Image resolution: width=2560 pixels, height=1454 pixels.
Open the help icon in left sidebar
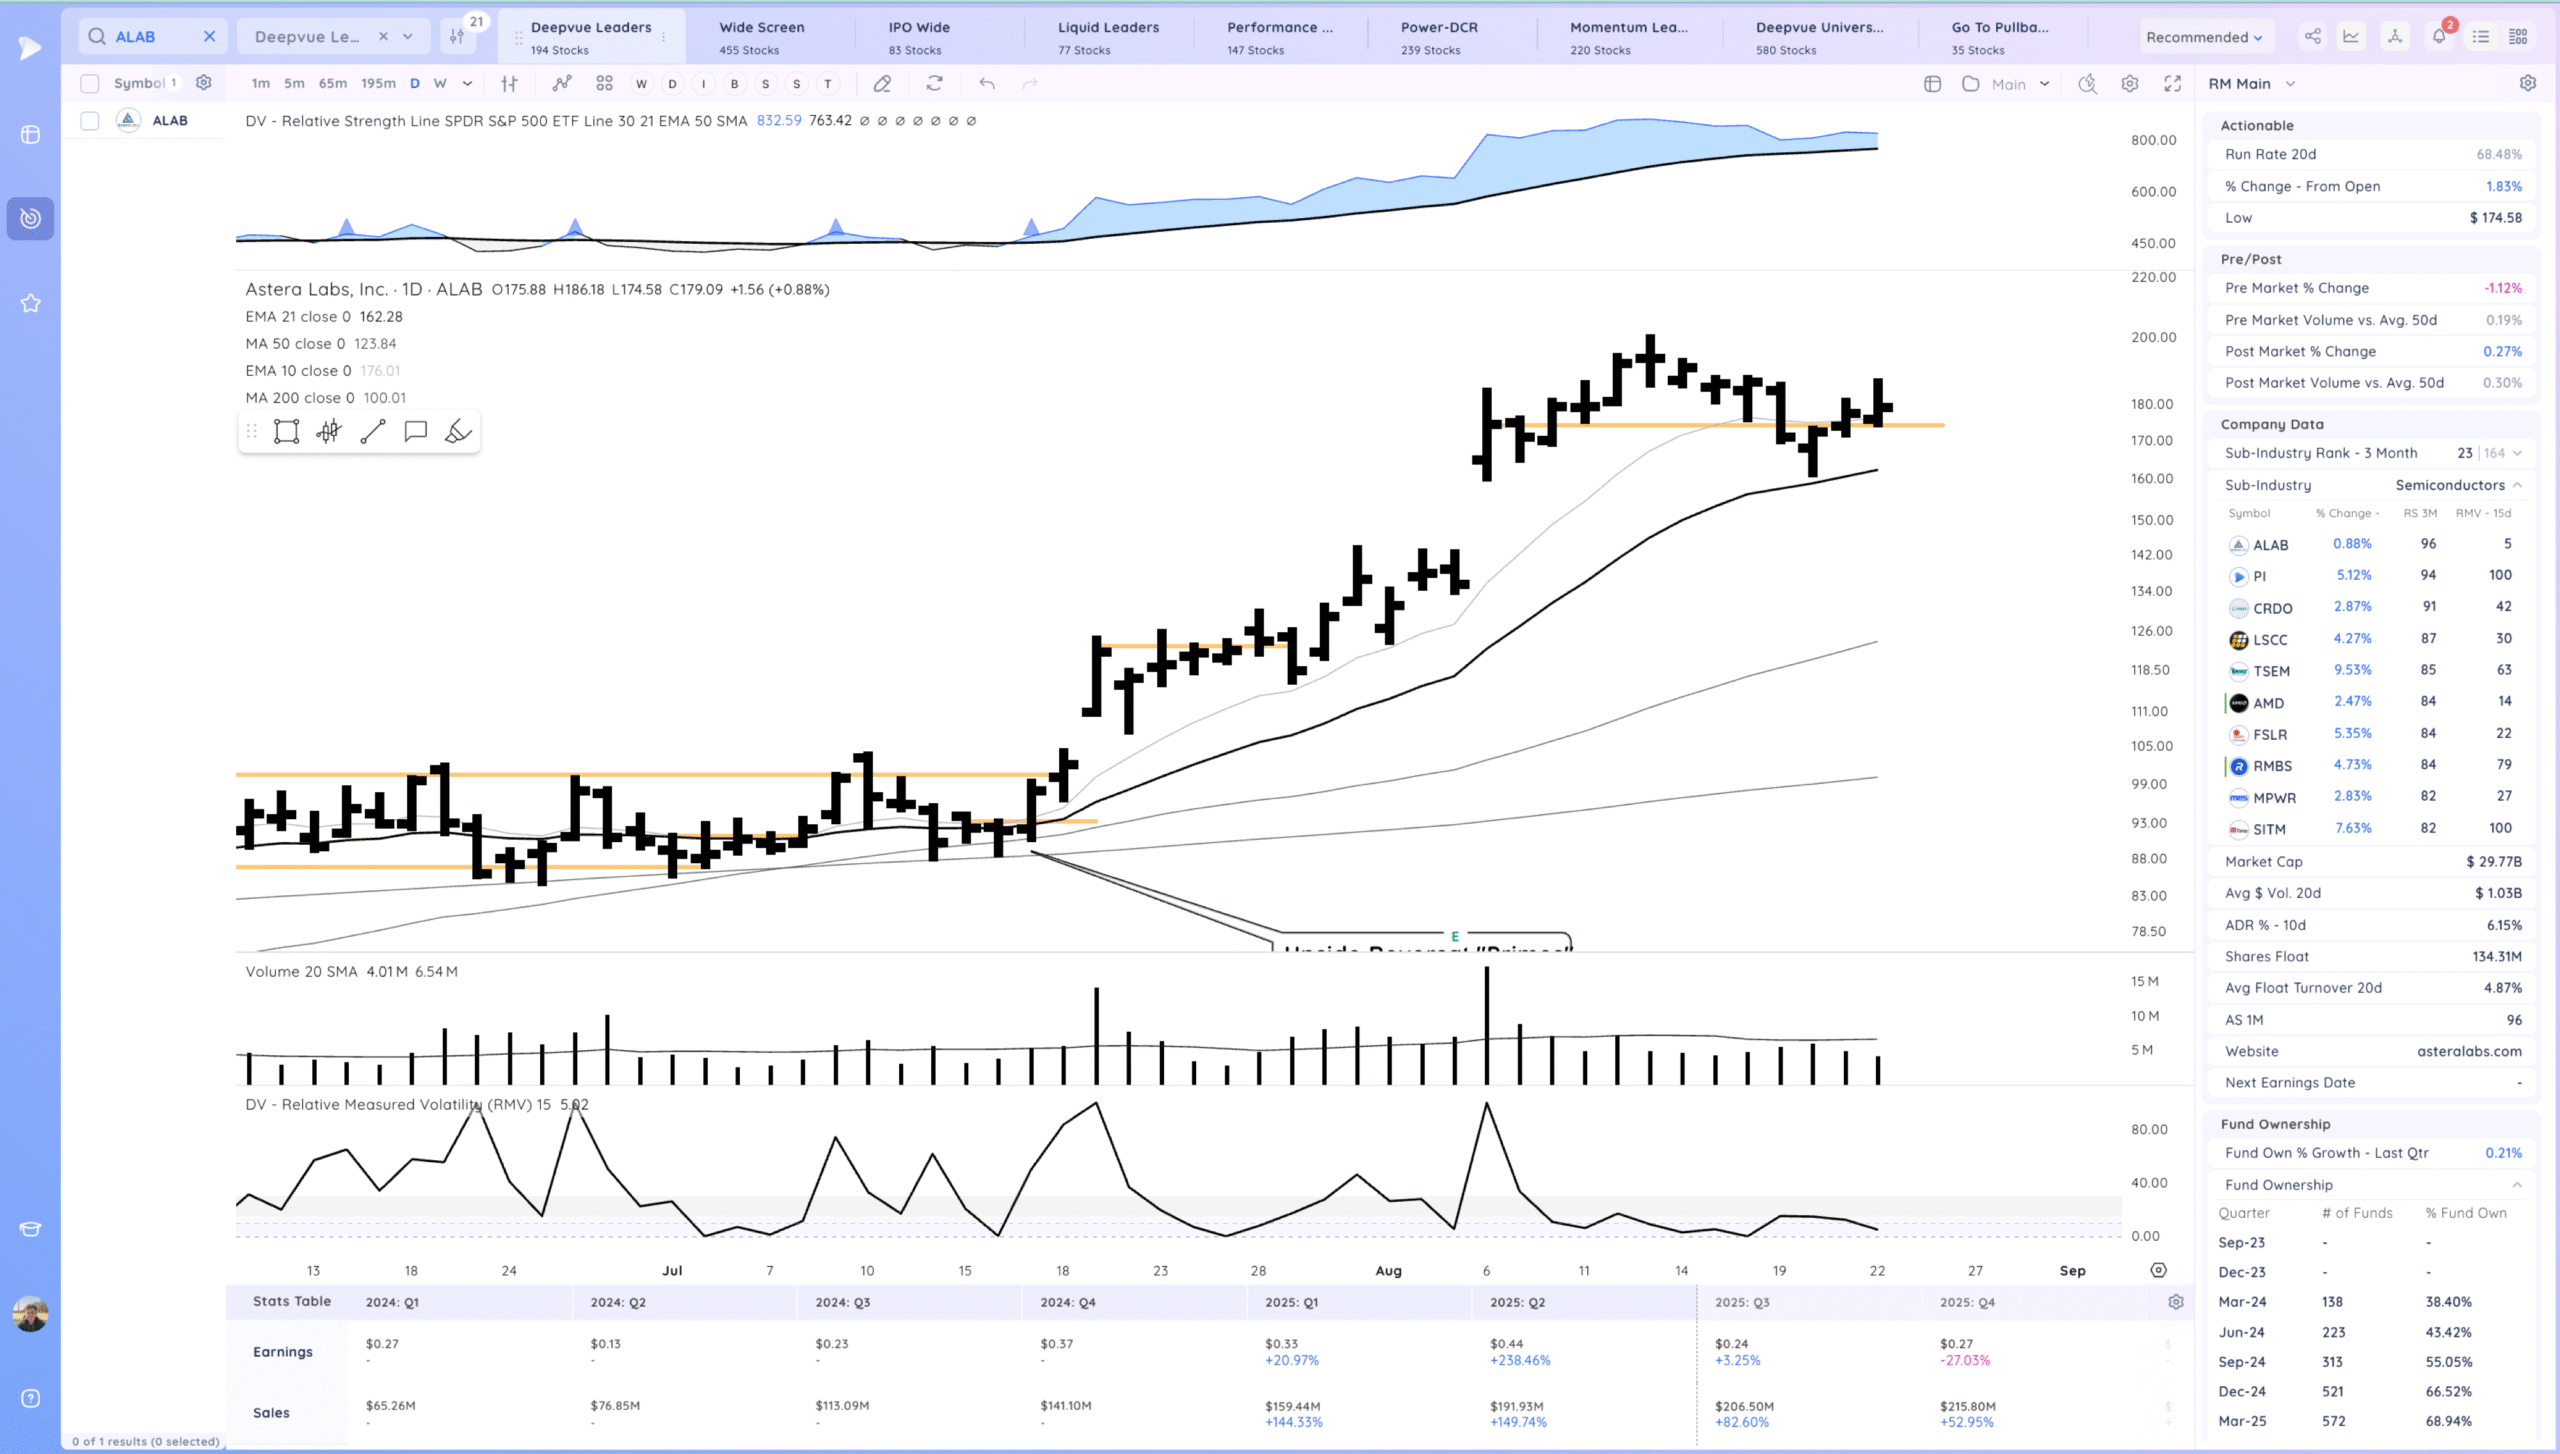[x=30, y=1398]
